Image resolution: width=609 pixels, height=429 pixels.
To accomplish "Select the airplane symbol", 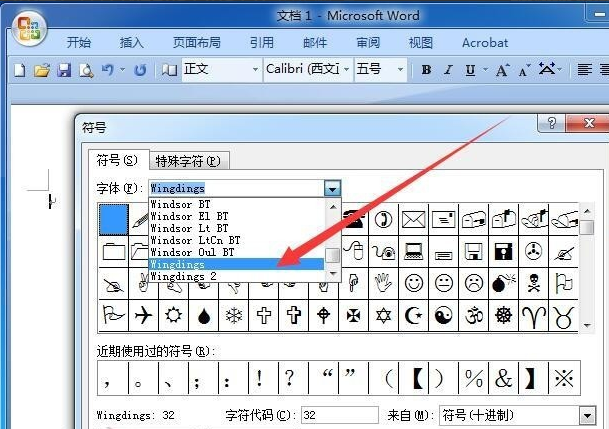I will coord(143,315).
